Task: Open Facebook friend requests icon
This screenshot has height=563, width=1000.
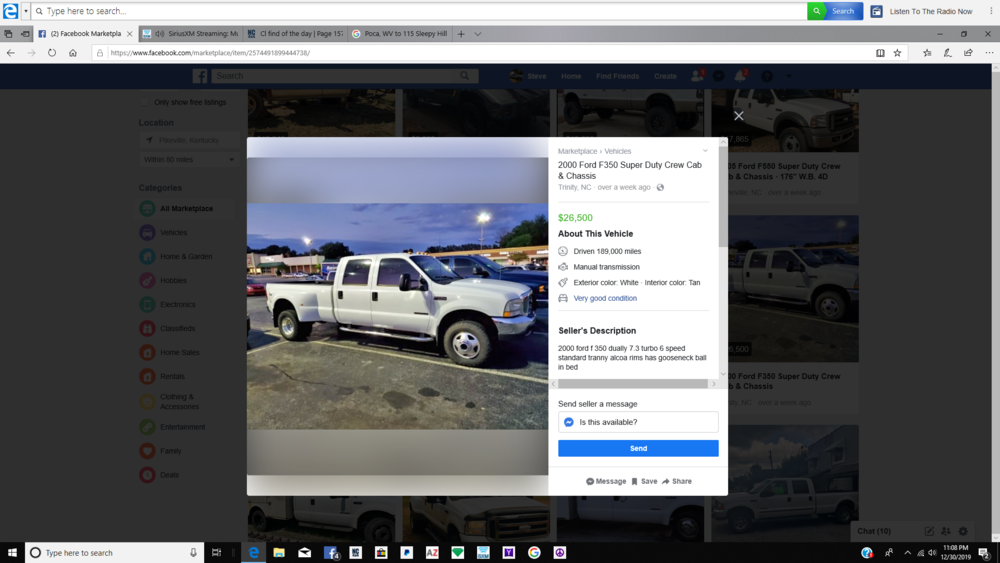Action: pos(696,76)
